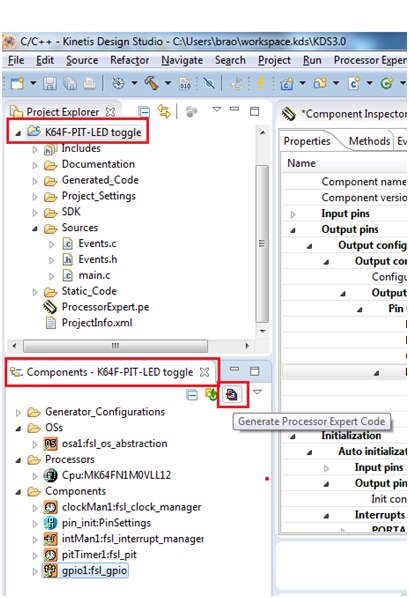The width and height of the screenshot is (409, 598).
Task: Open dropdown next to gear configuration icon
Action: 134,83
